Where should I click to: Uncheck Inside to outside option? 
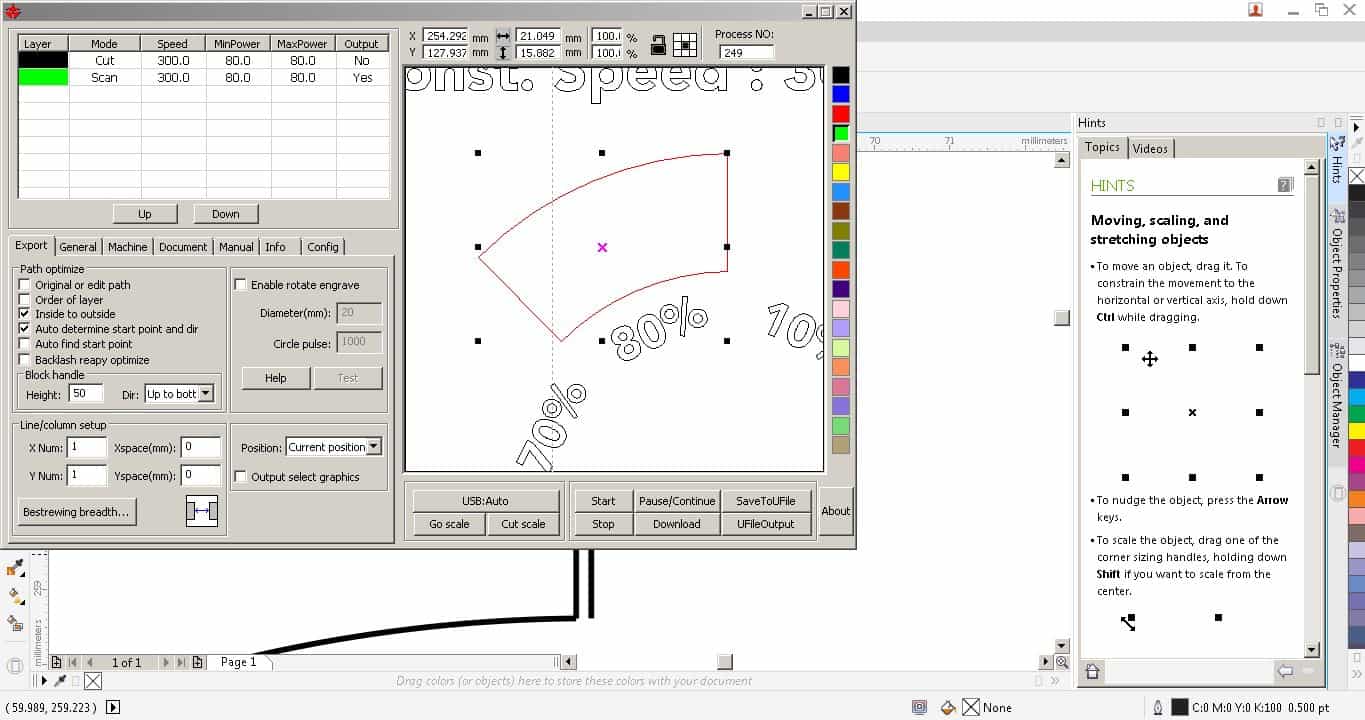(x=25, y=314)
